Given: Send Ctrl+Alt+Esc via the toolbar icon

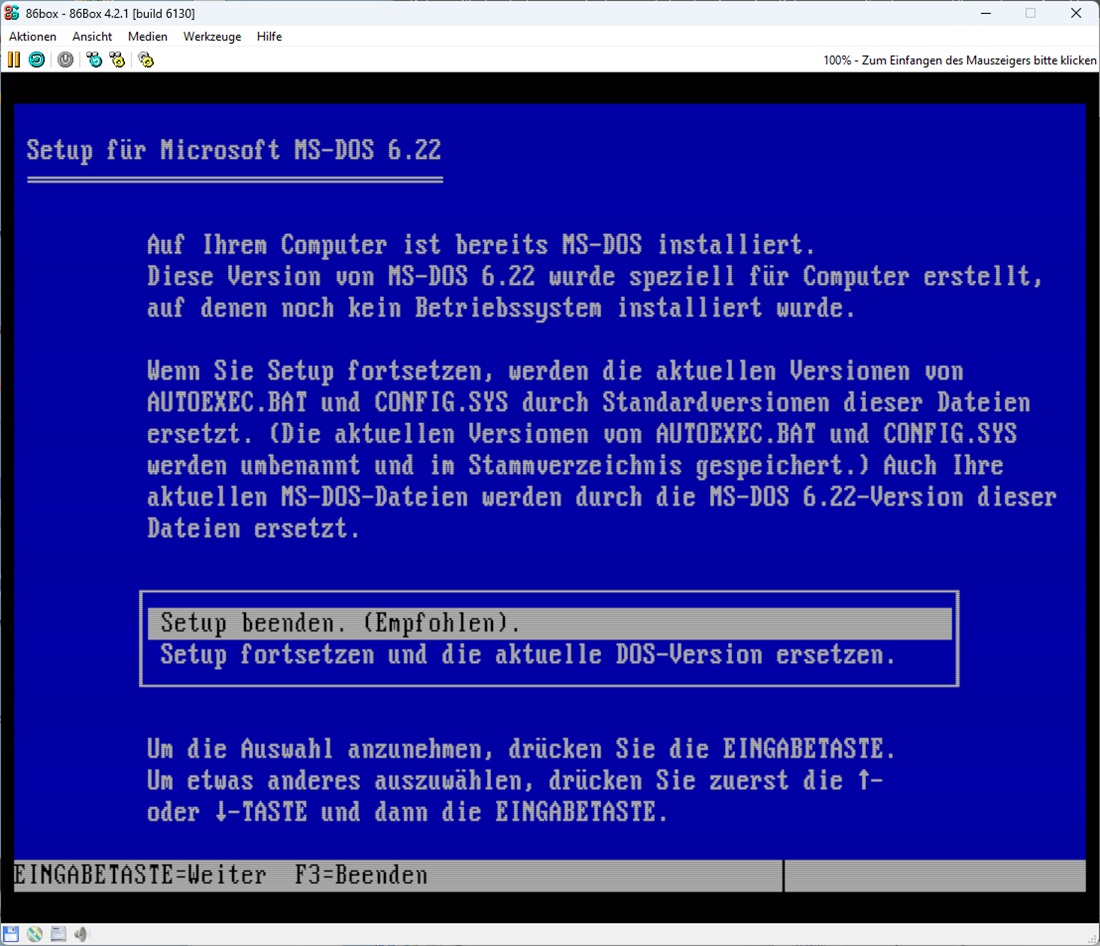Looking at the screenshot, I should (118, 60).
